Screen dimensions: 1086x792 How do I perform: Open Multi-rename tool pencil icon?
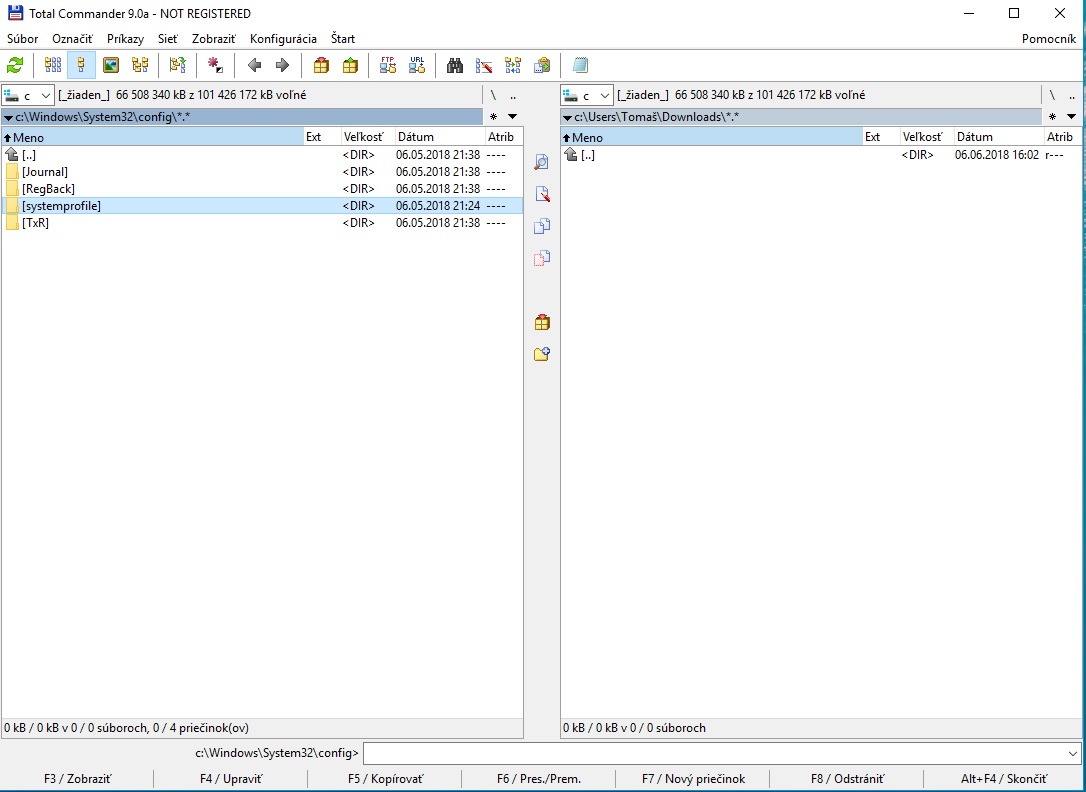pos(483,65)
